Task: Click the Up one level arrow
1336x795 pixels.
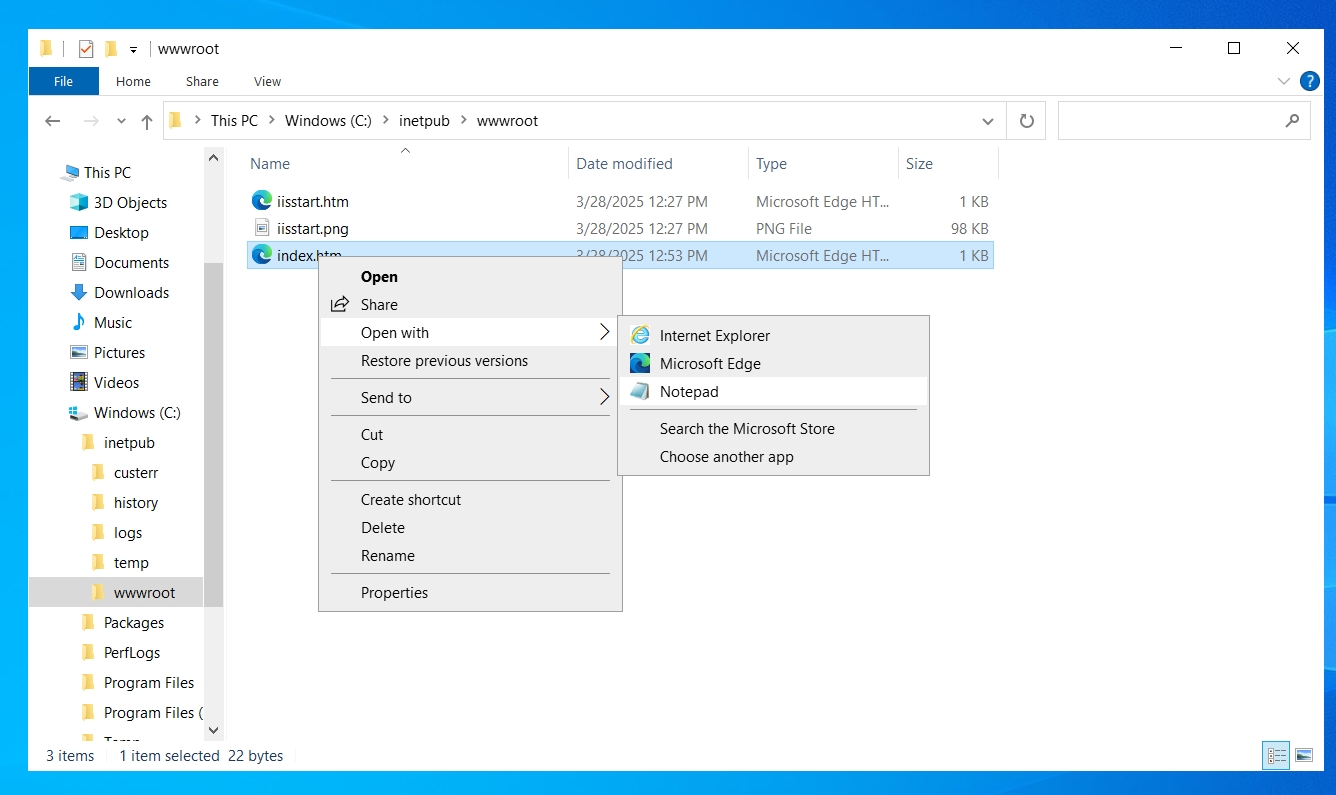Action: click(x=147, y=121)
